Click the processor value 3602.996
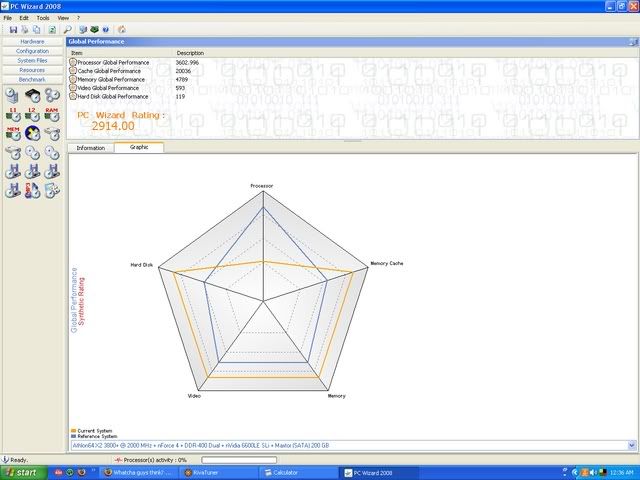This screenshot has width=640, height=480. pos(187,62)
